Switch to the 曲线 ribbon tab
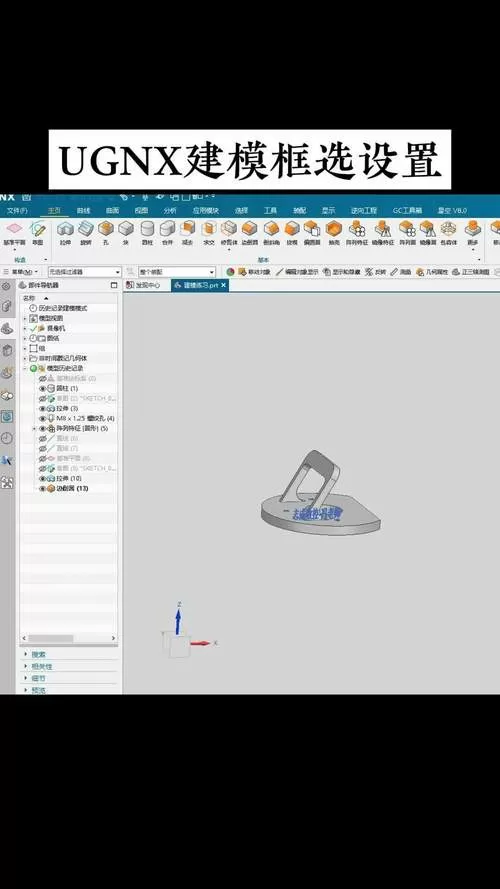 click(83, 210)
